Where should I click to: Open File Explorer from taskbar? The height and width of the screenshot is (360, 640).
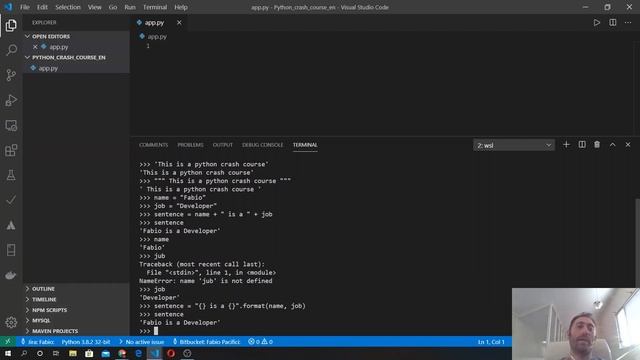[x=73, y=353]
